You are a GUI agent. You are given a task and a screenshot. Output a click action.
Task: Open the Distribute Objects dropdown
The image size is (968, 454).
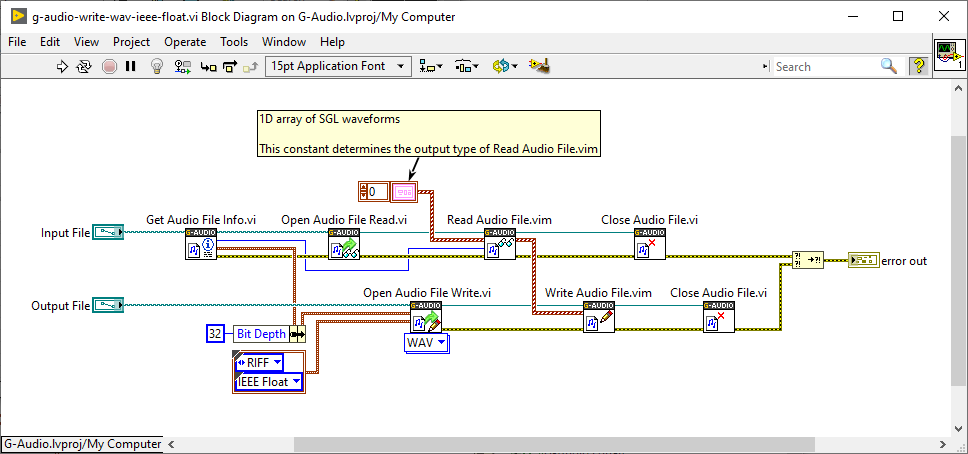click(x=467, y=66)
